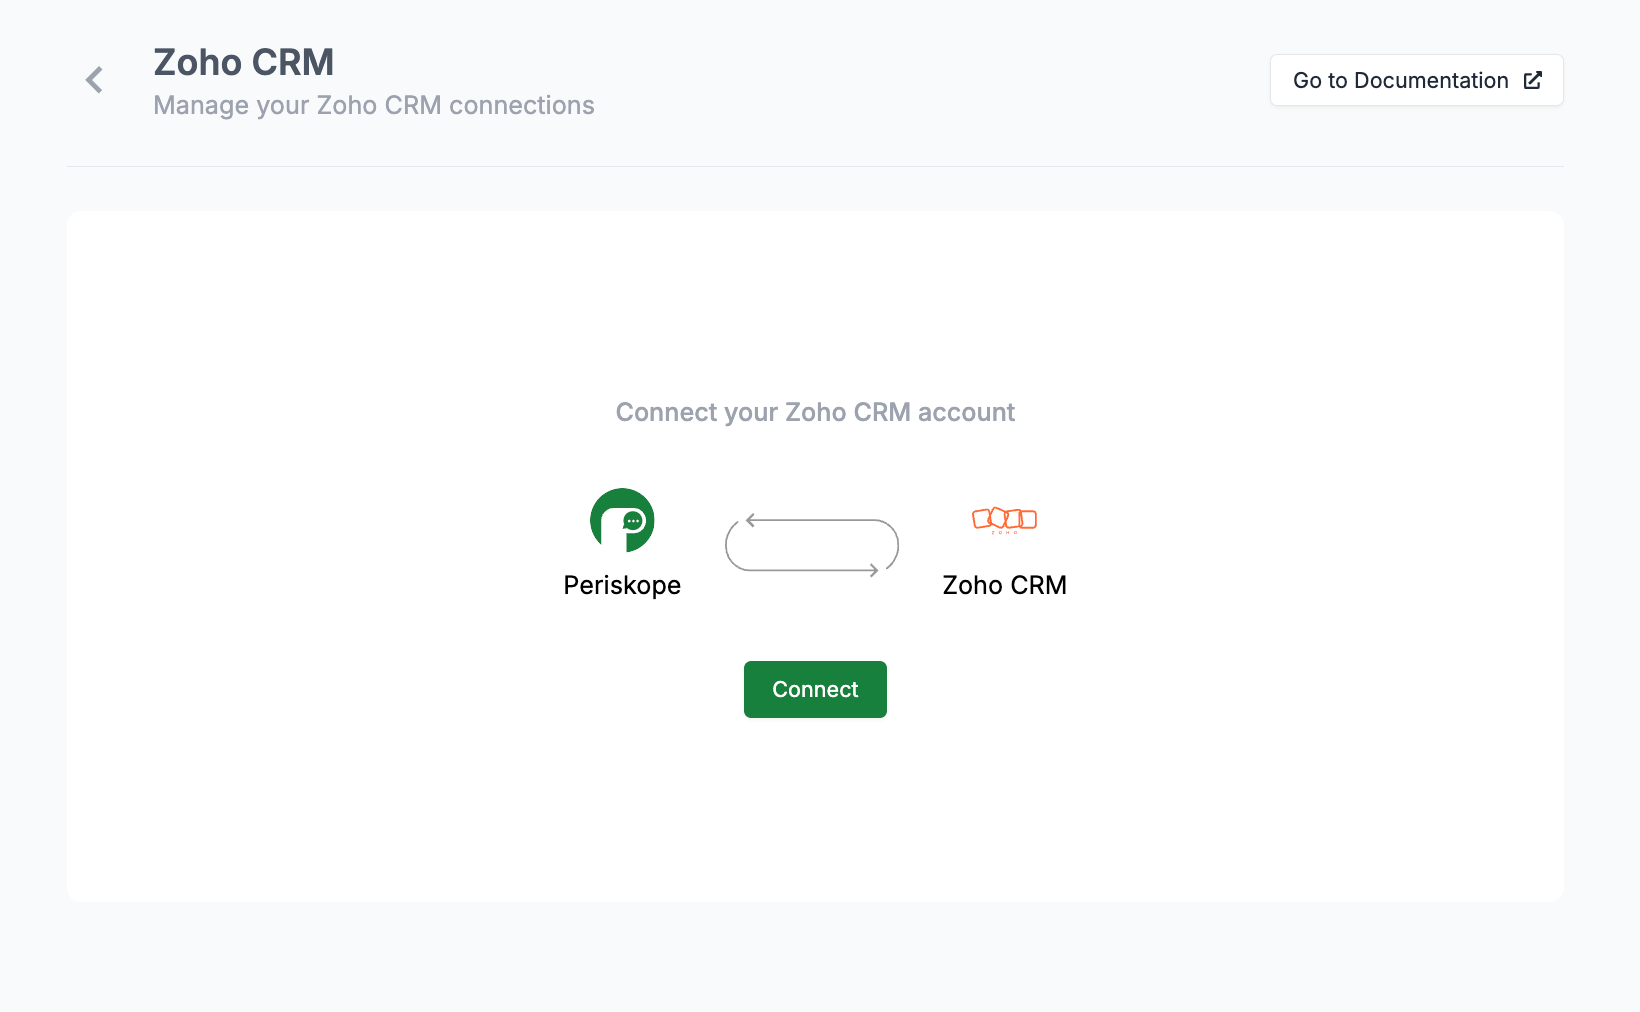Click the orange Zoho logo
Image resolution: width=1640 pixels, height=1012 pixels.
(1004, 519)
